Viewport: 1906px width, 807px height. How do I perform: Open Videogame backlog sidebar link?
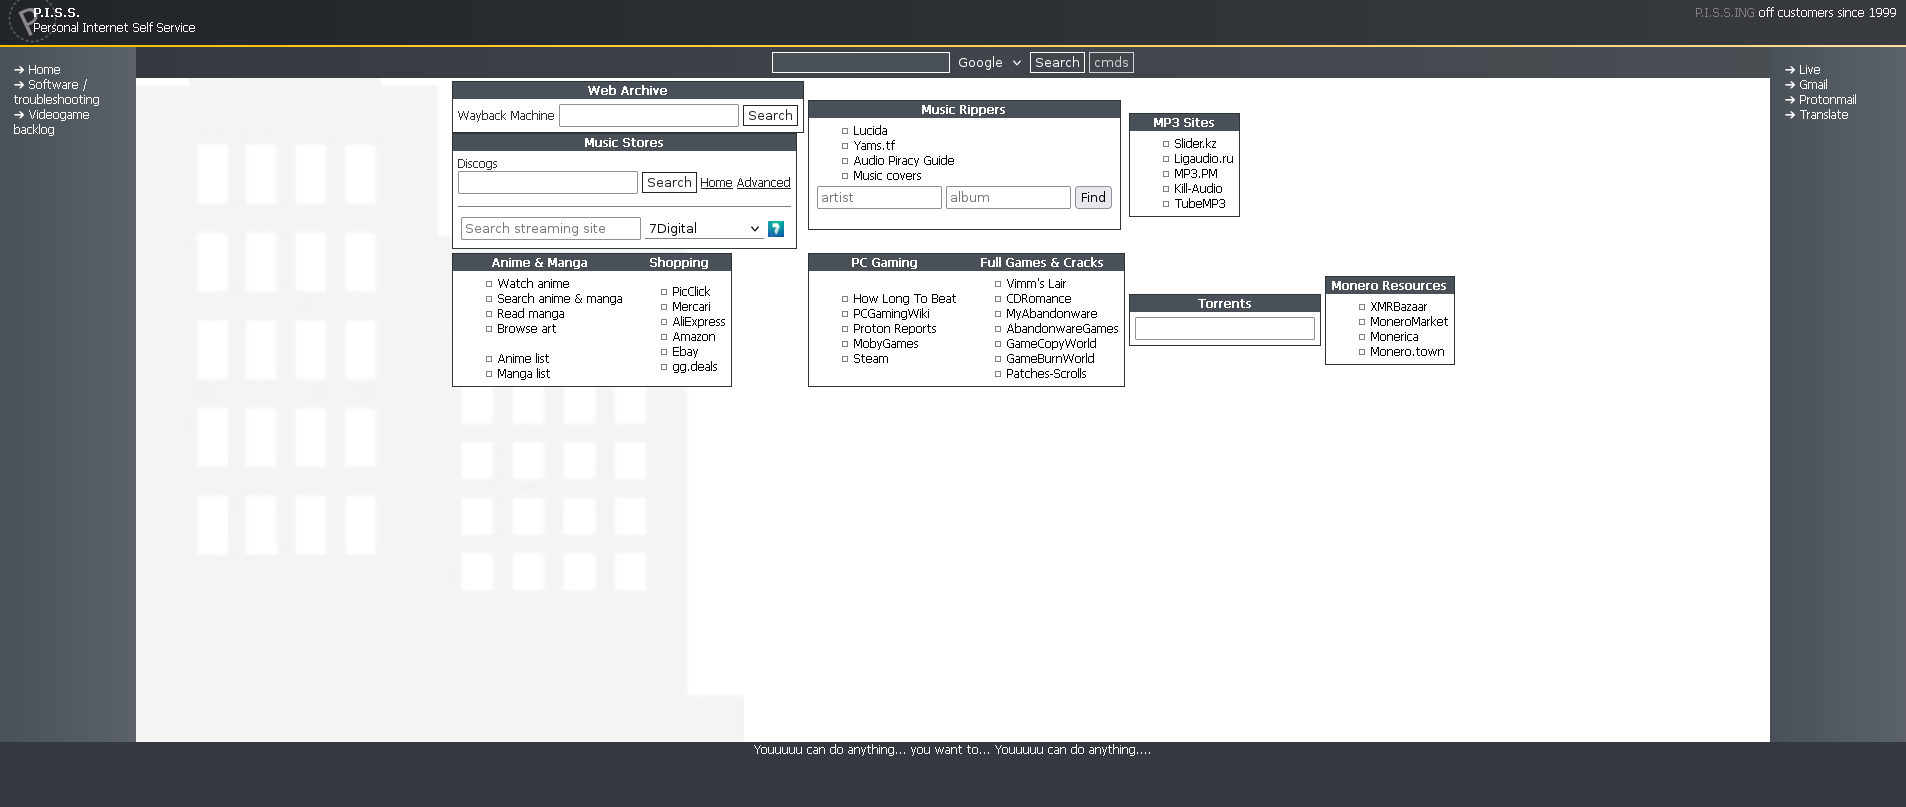pyautogui.click(x=51, y=122)
